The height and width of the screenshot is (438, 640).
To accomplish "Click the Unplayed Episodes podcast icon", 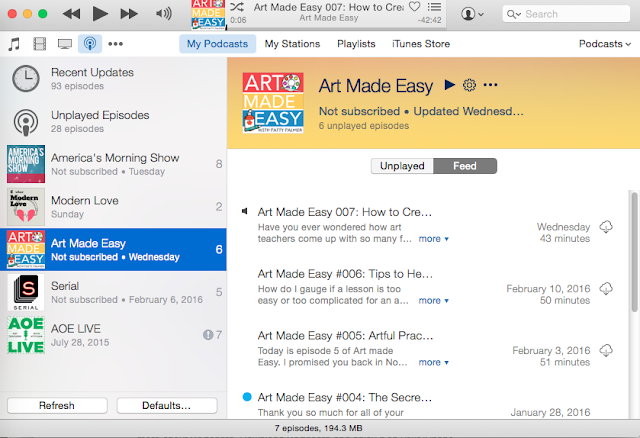I will [26, 121].
